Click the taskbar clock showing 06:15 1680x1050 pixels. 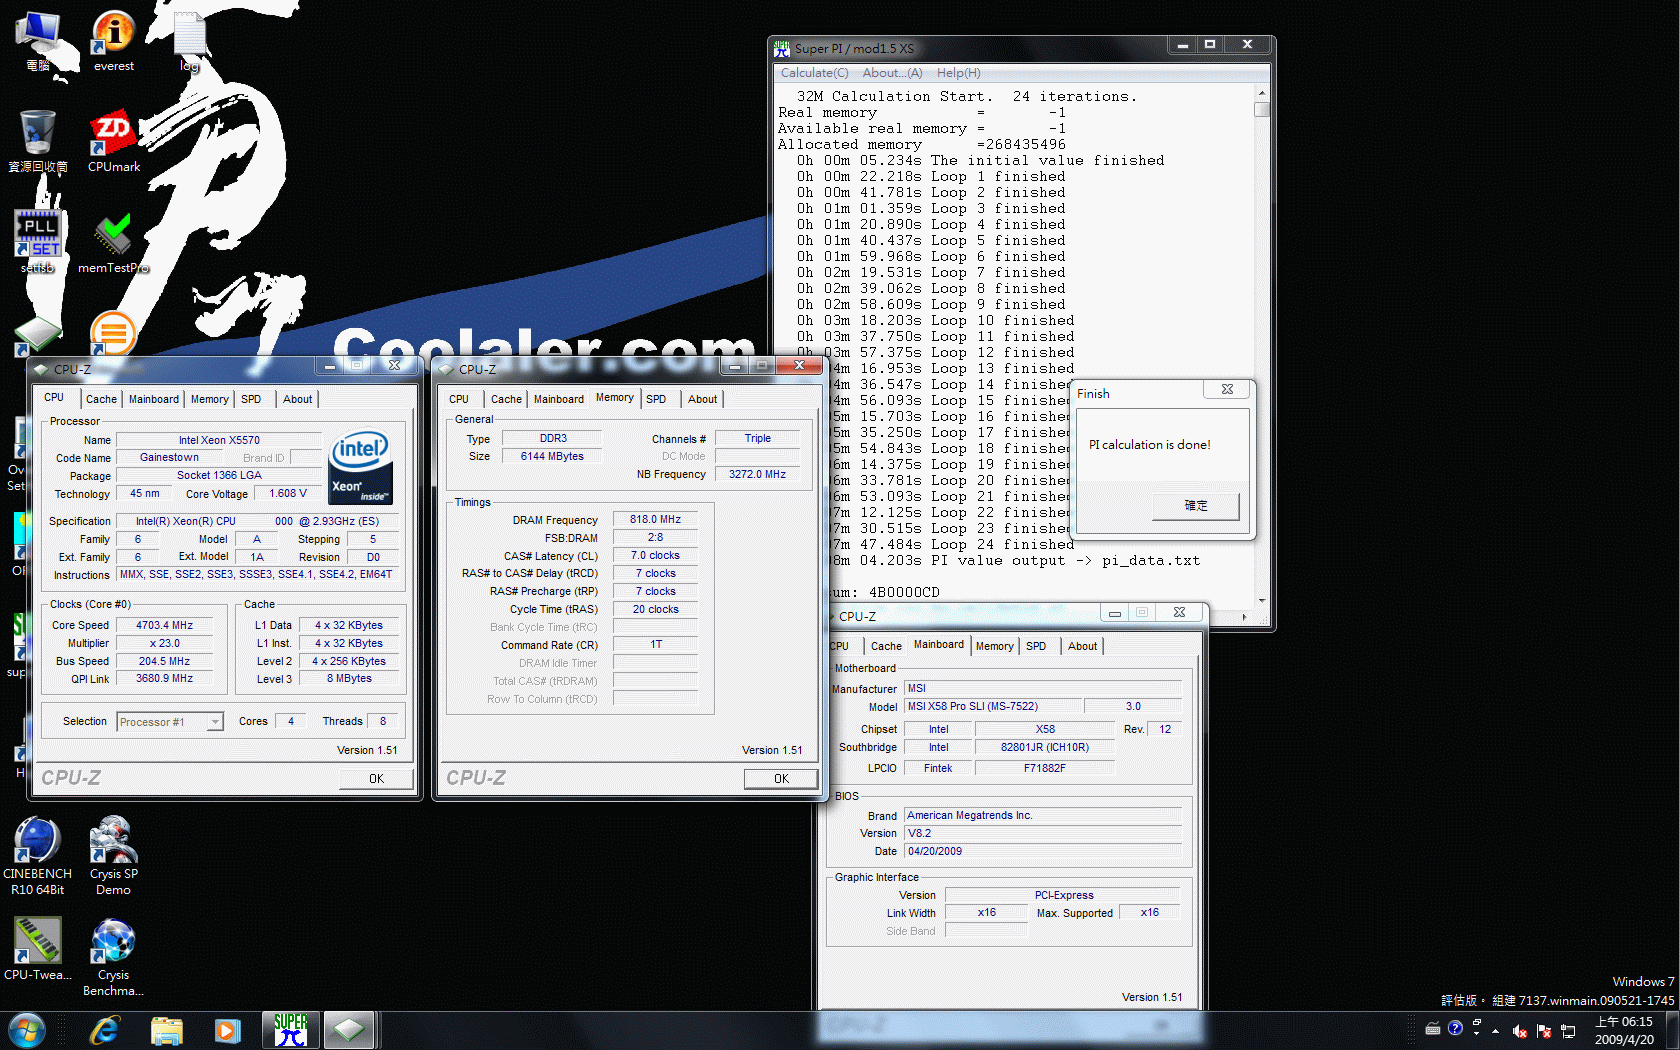[1623, 1030]
